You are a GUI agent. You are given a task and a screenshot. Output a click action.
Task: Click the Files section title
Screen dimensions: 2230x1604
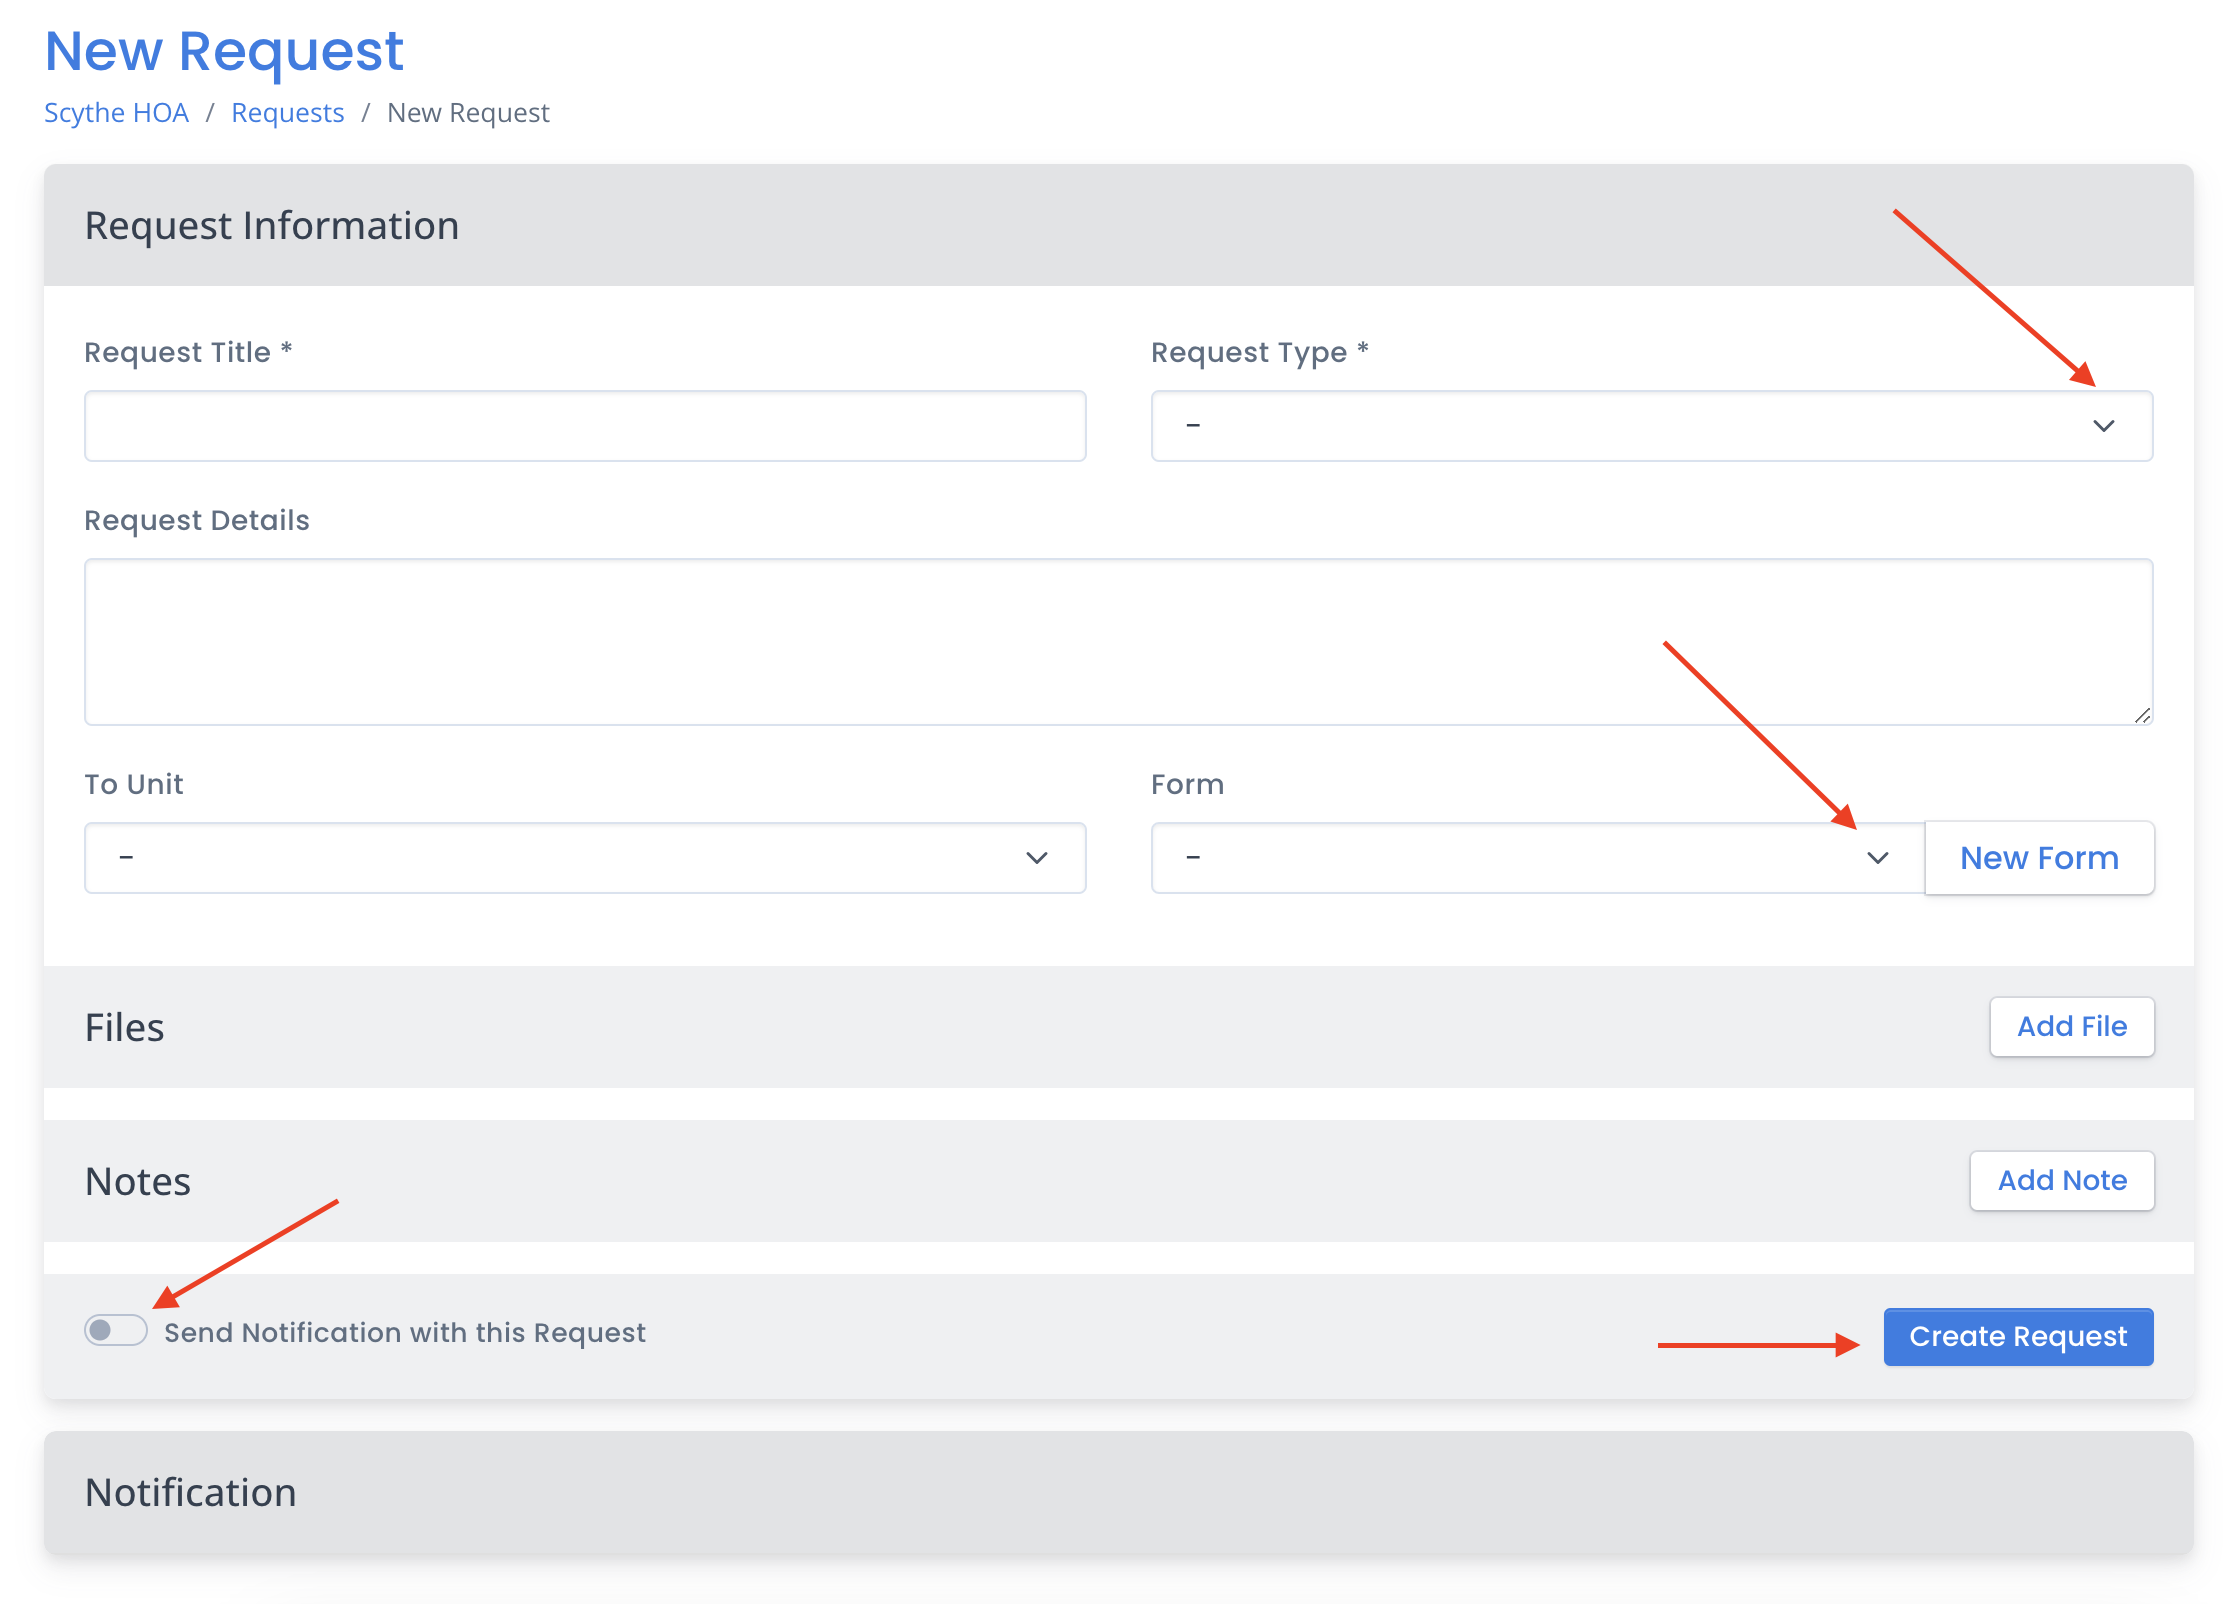(124, 1027)
